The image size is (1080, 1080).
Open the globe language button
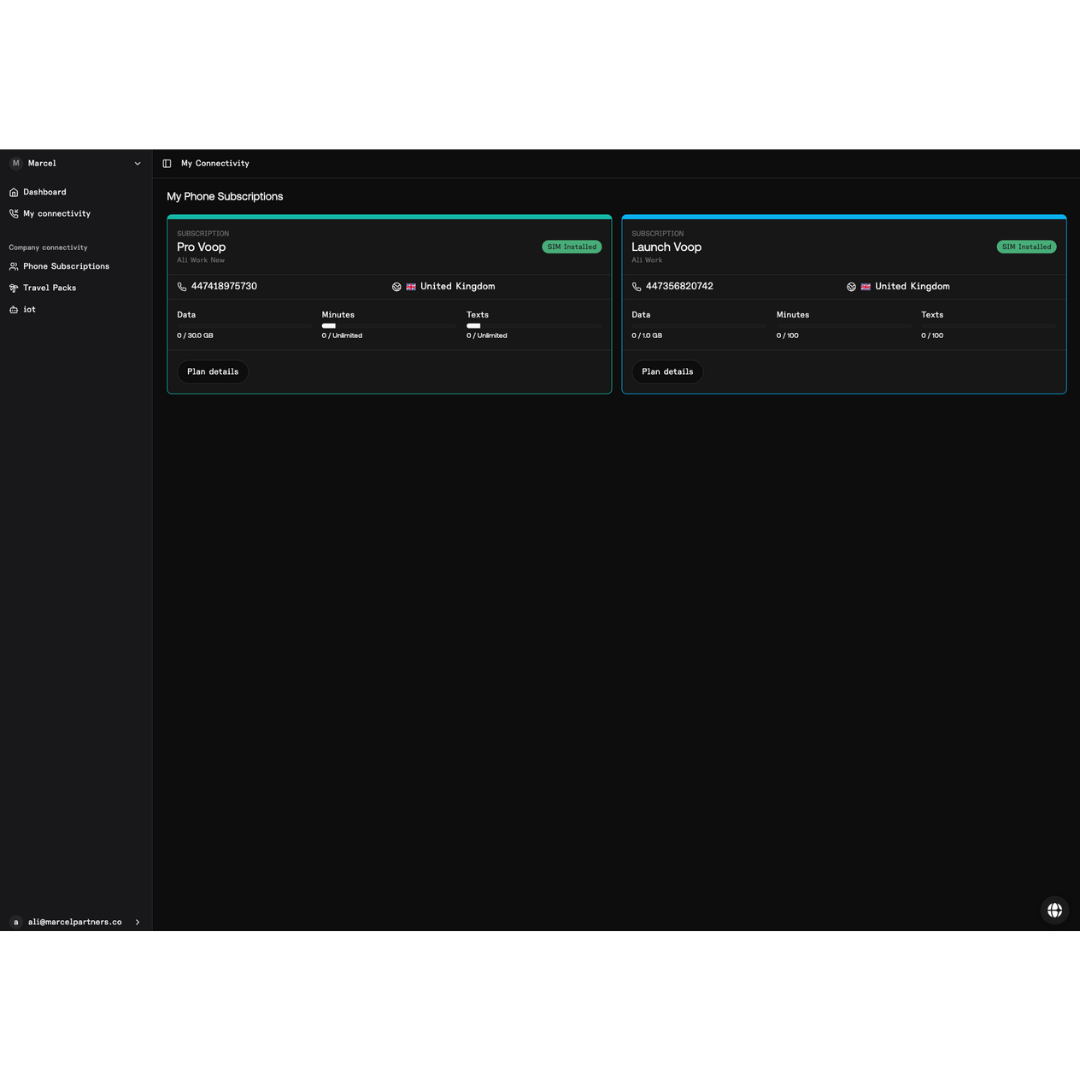pyautogui.click(x=1054, y=910)
